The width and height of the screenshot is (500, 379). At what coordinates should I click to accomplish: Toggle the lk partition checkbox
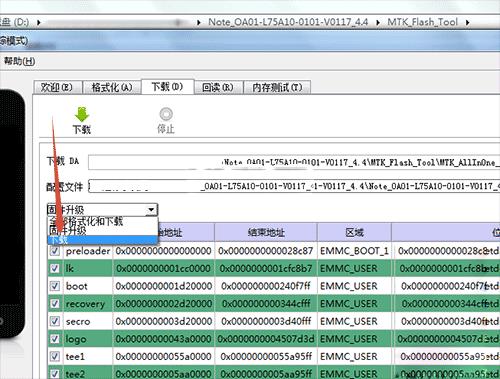[x=55, y=268]
